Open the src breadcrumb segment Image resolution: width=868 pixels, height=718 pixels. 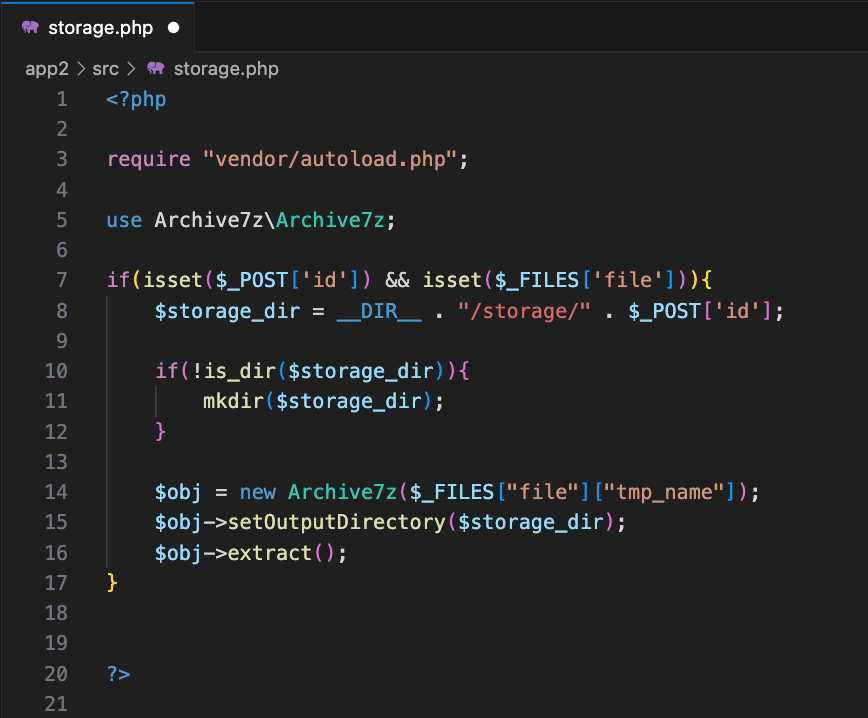(105, 69)
